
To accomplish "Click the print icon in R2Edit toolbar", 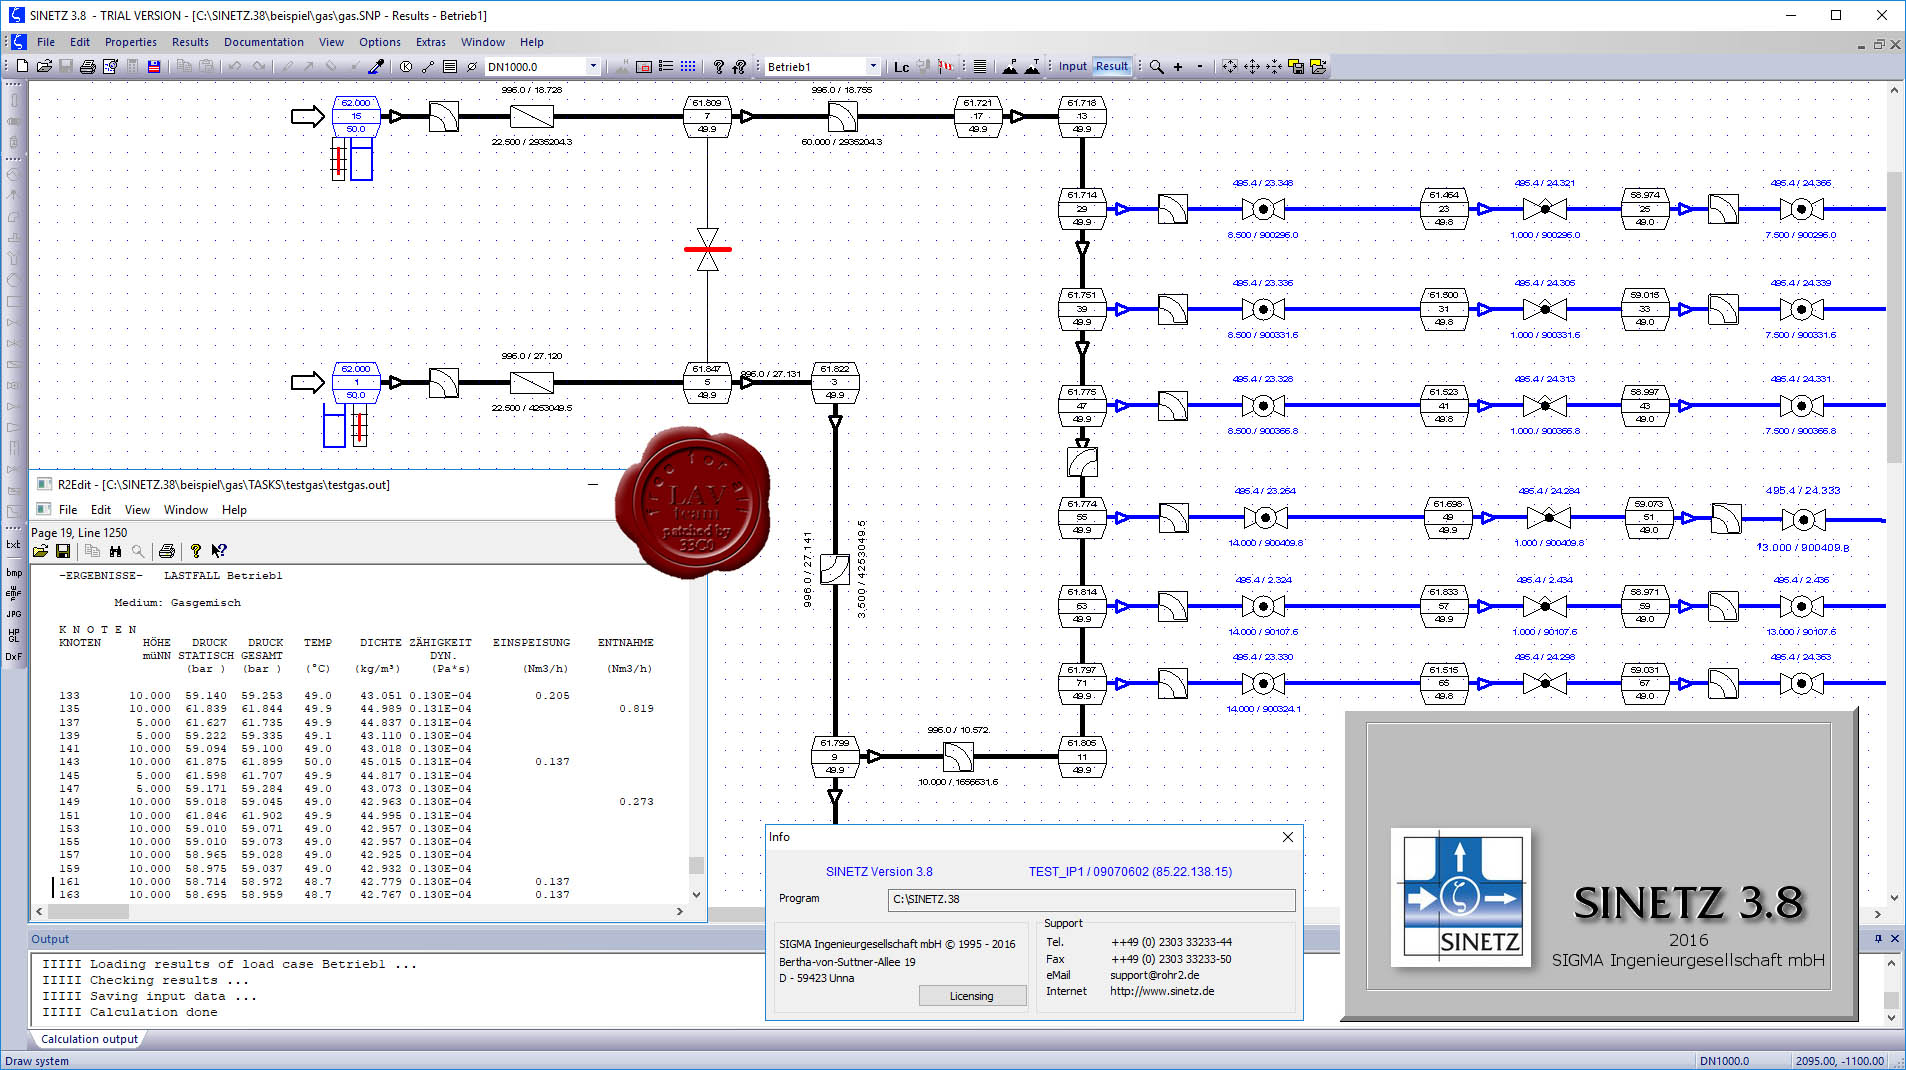I will click(167, 551).
